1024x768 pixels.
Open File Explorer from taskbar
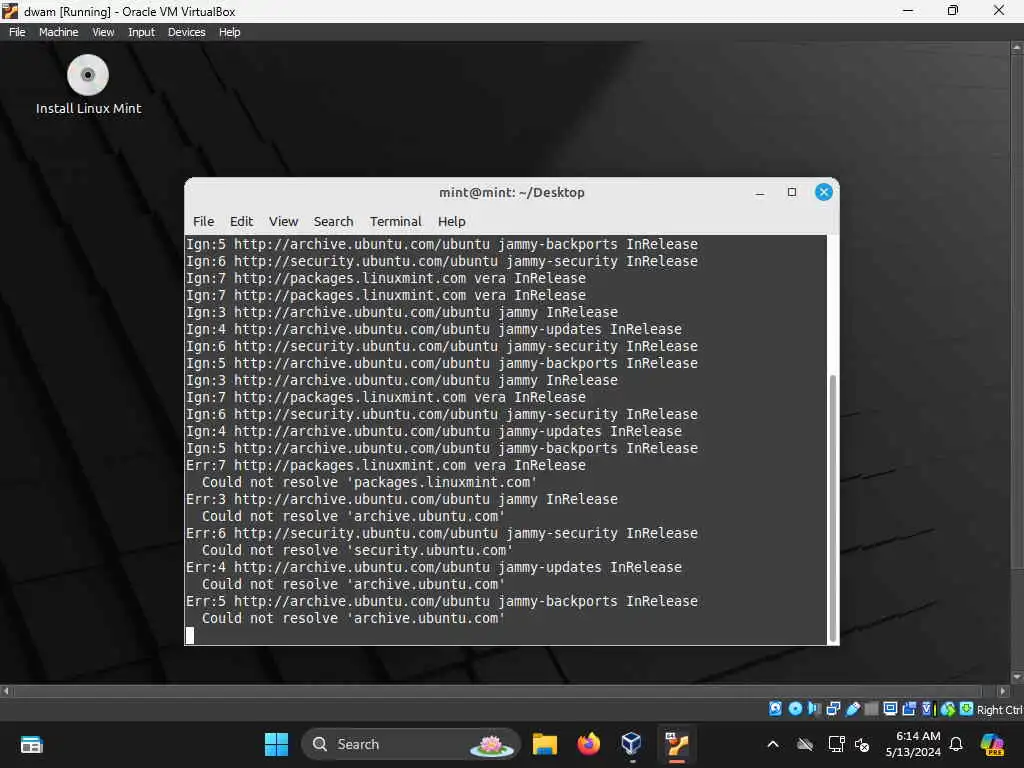coord(545,744)
